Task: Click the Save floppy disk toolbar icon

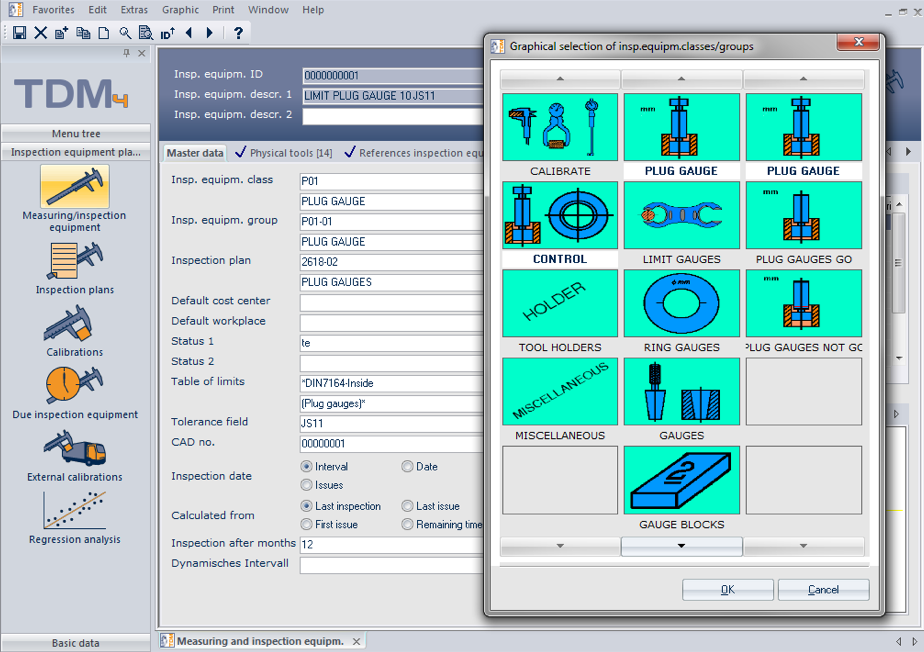Action: point(19,32)
